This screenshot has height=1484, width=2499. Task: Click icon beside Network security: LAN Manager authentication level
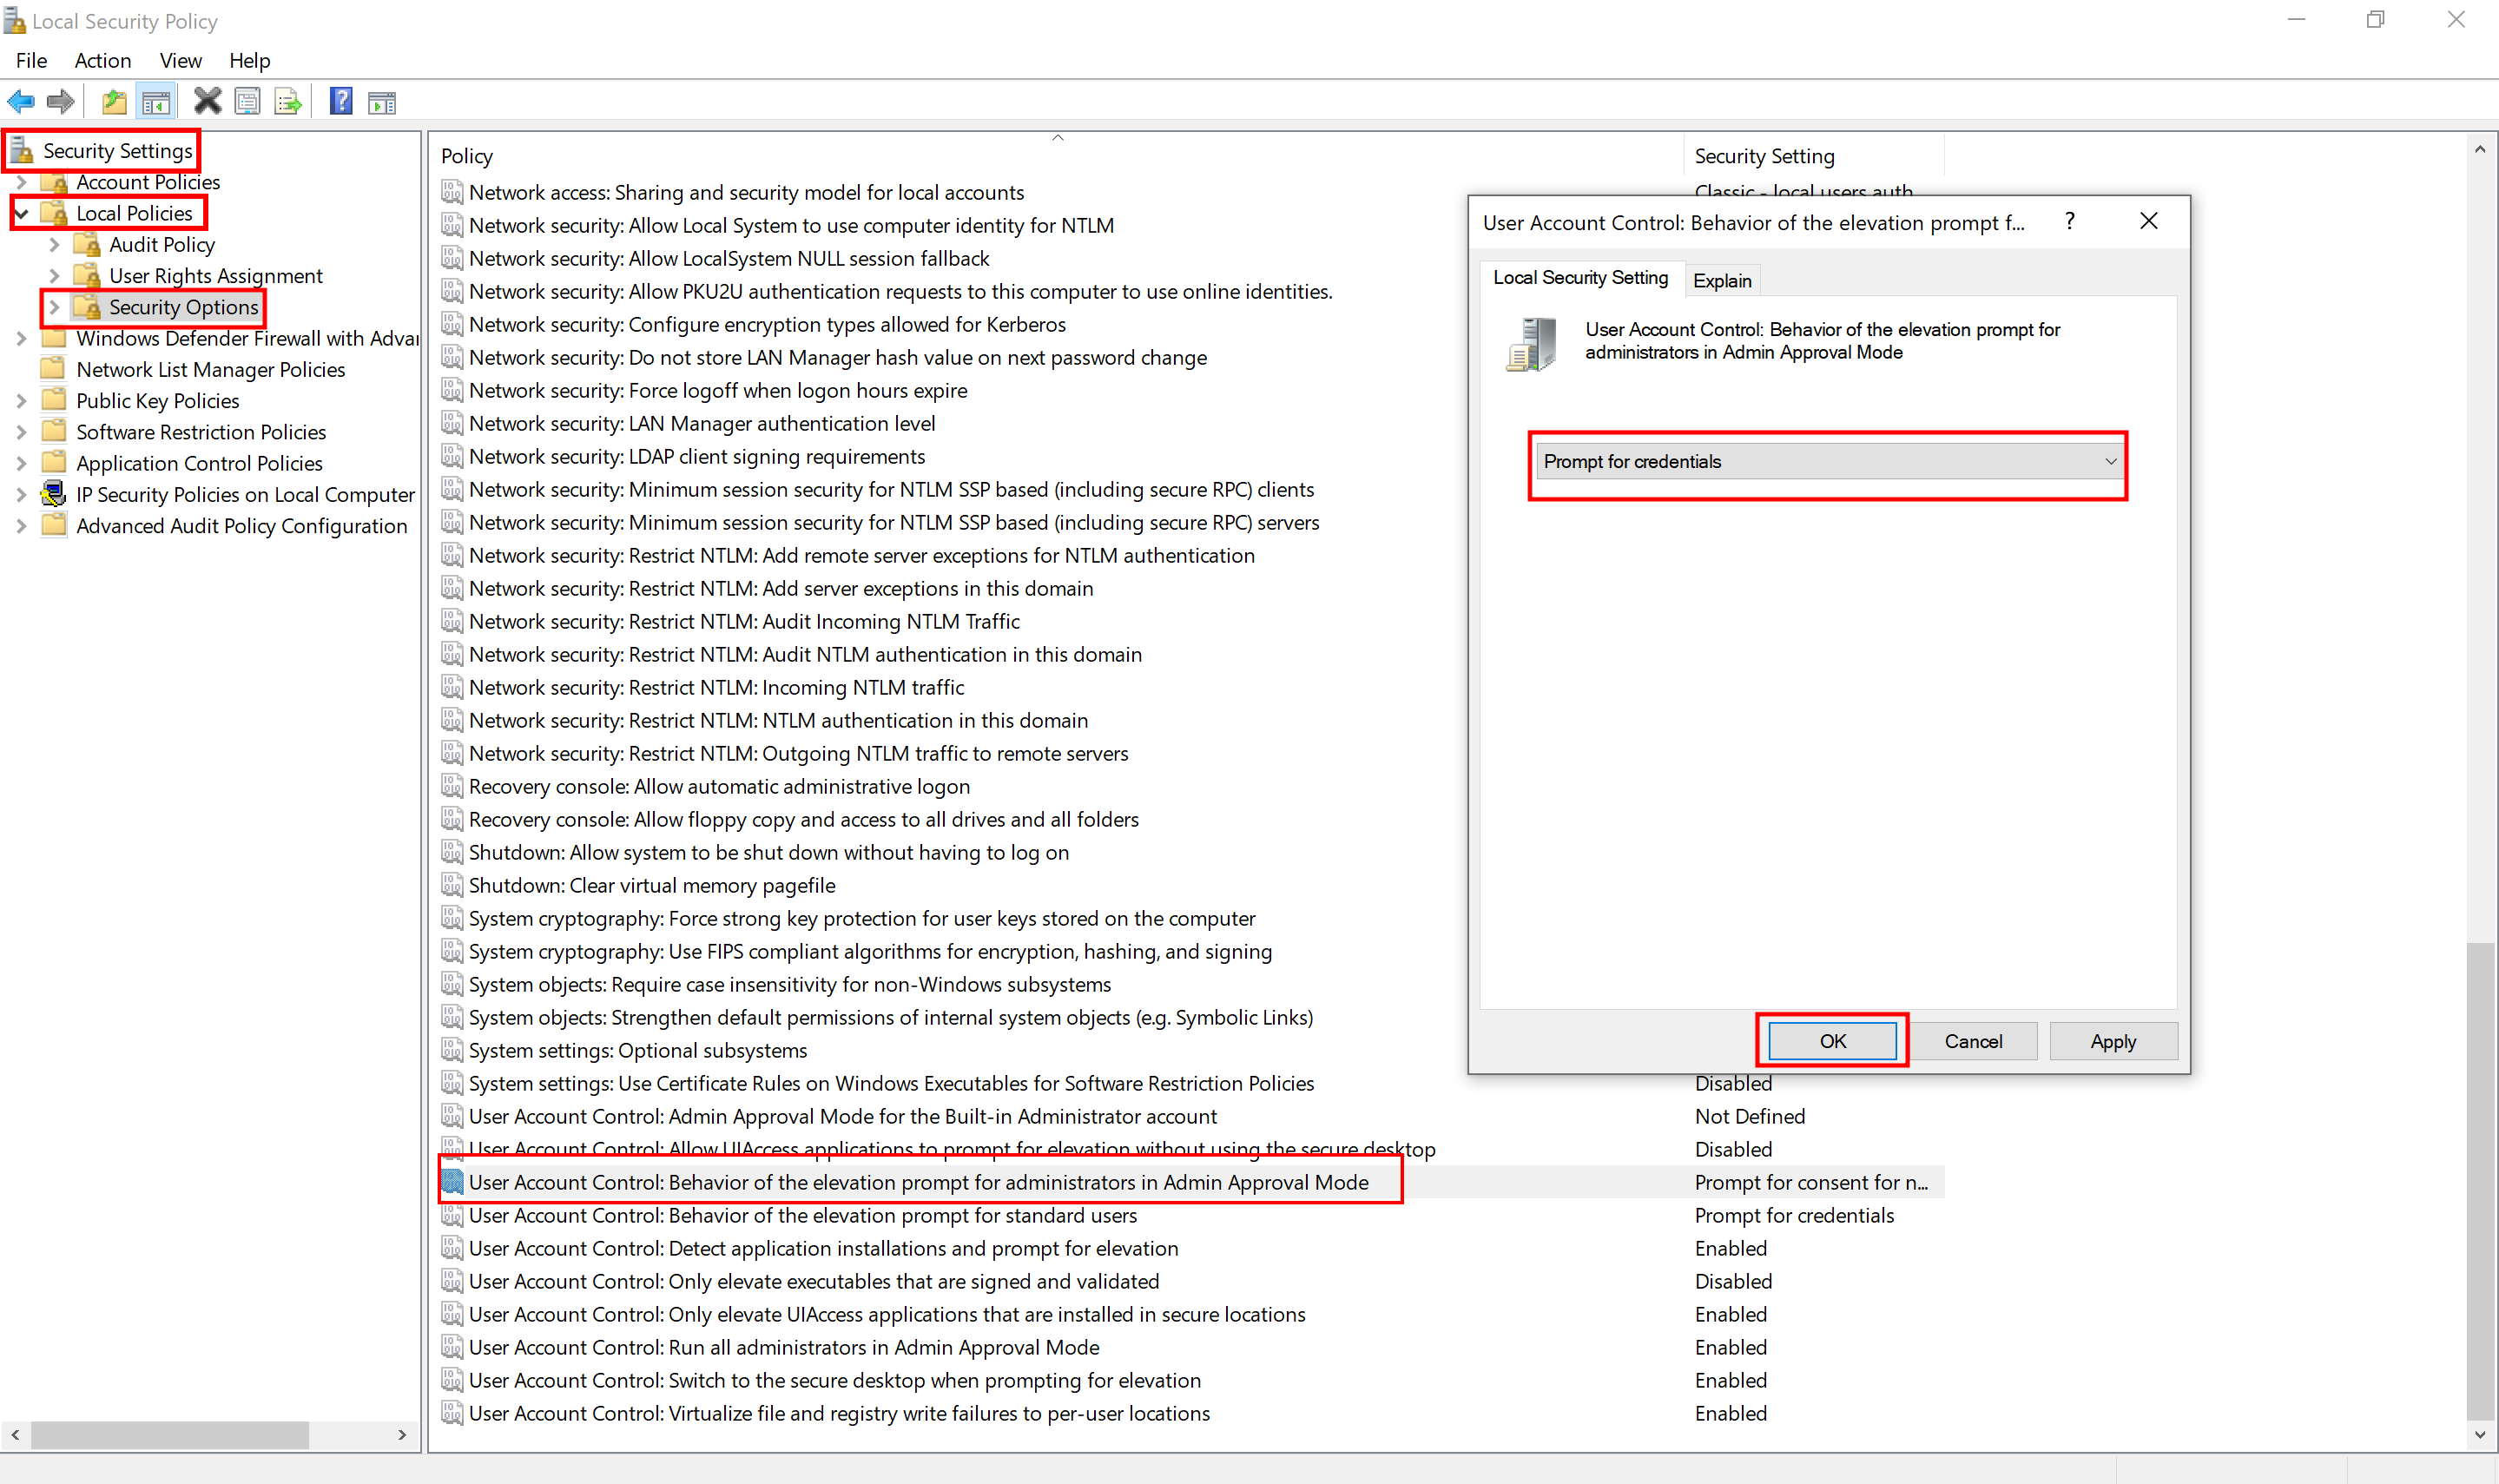452,423
